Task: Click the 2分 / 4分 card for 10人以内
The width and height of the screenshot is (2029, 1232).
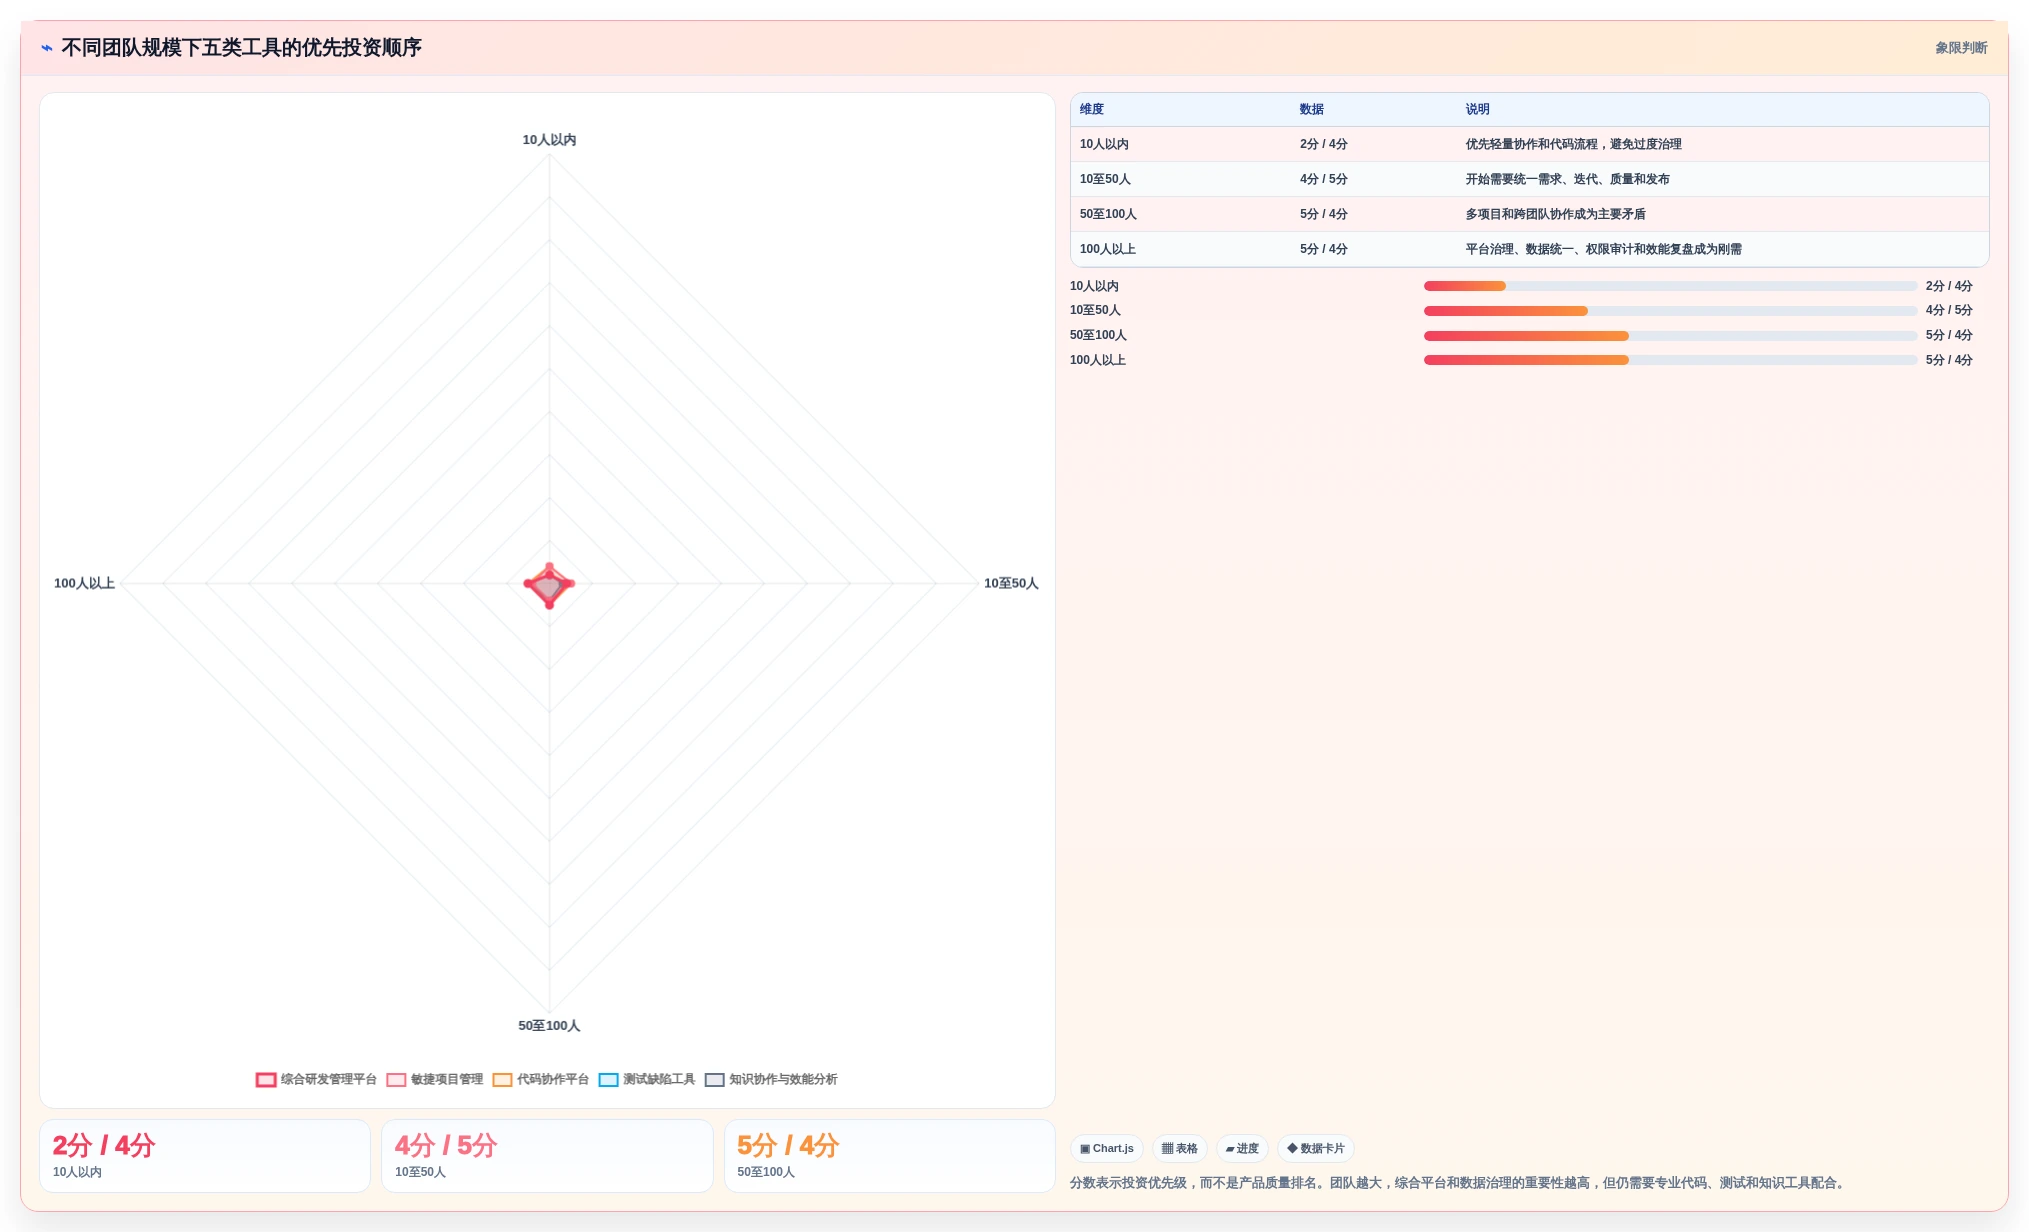Action: point(205,1156)
